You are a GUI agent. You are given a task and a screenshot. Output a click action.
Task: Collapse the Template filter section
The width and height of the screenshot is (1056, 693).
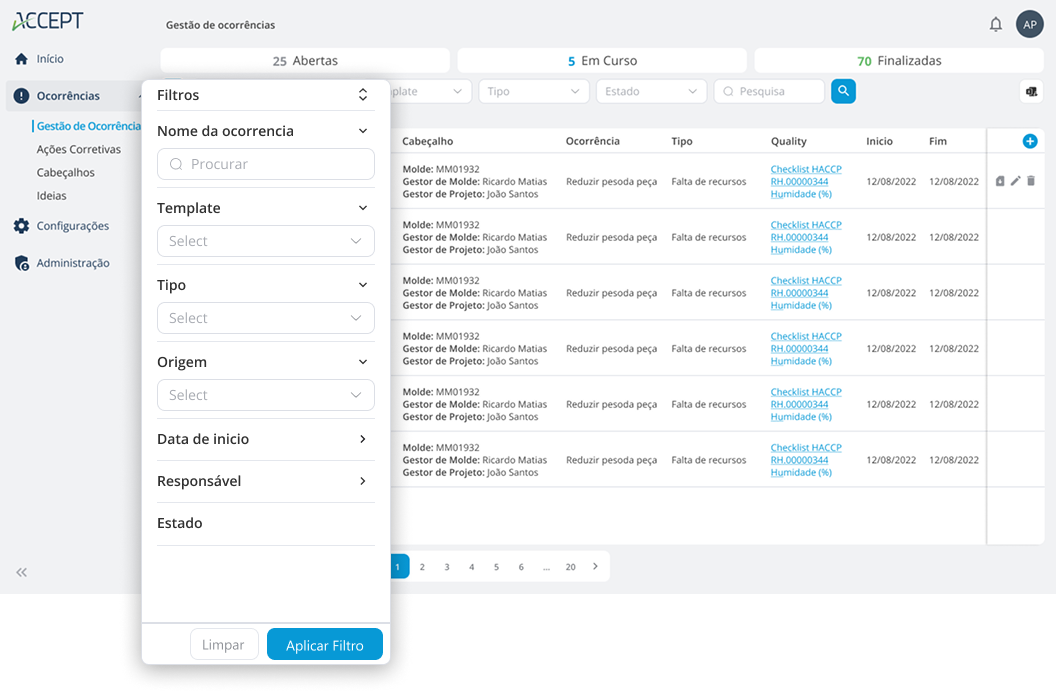(363, 208)
